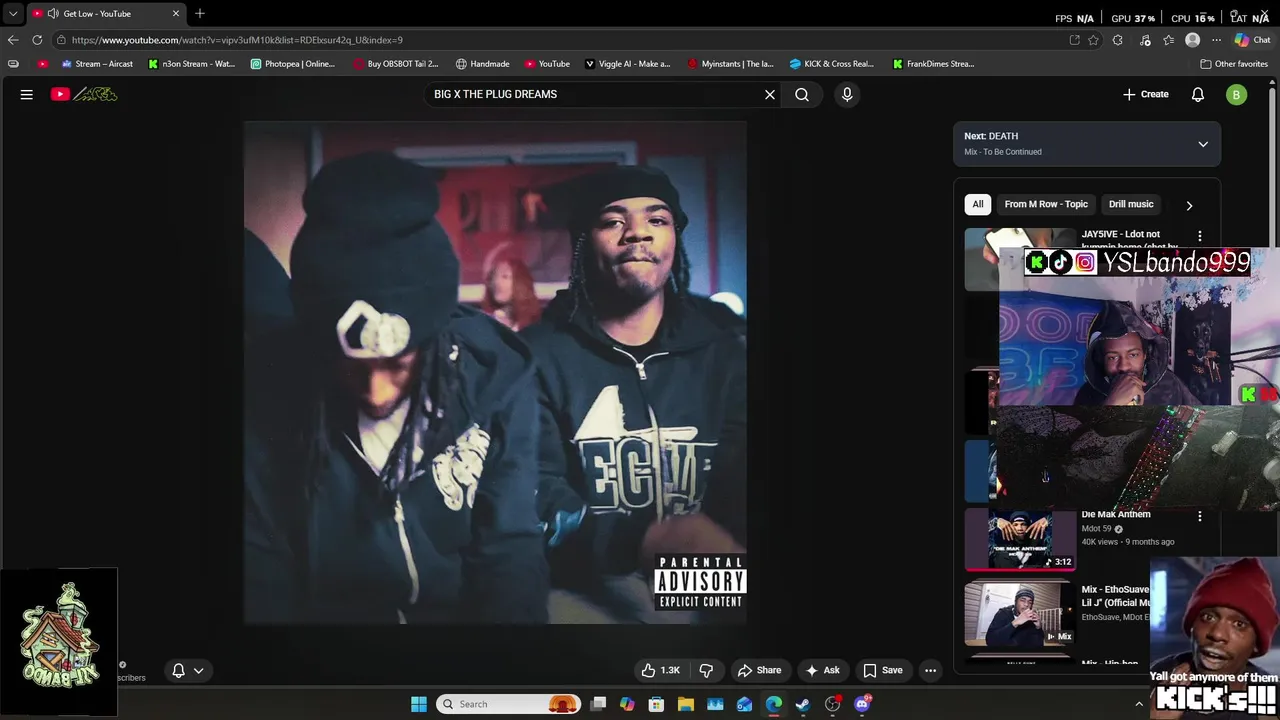The height and width of the screenshot is (720, 1280).
Task: Open a new browser tab
Action: click(200, 13)
